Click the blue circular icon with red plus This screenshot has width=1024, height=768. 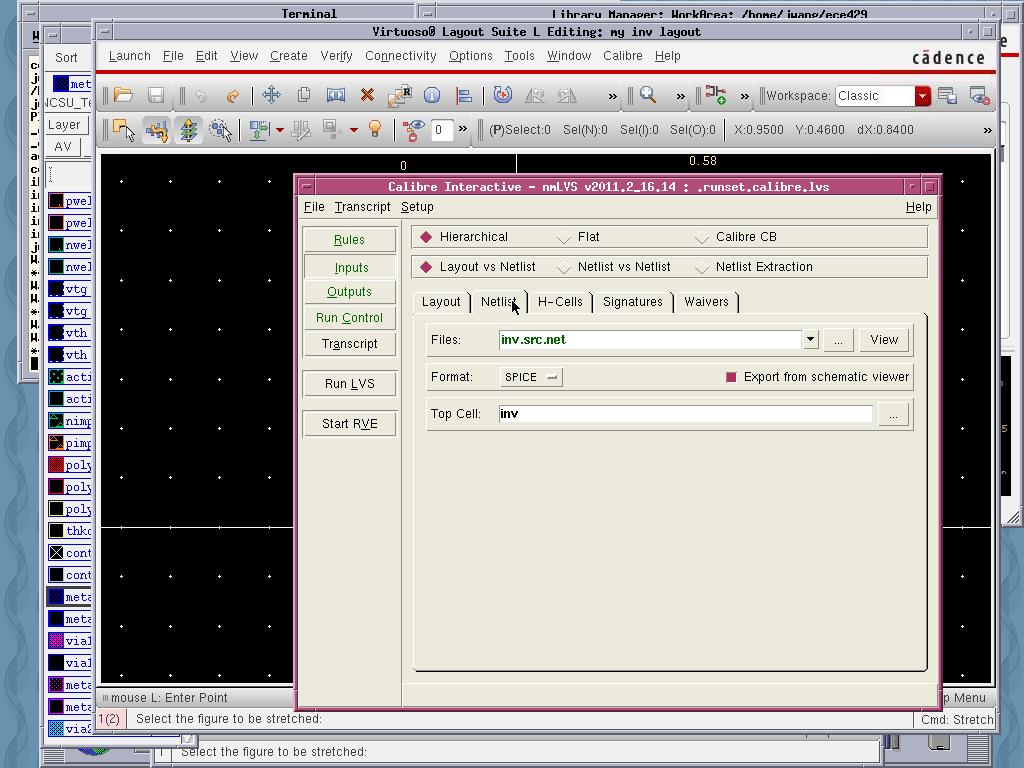point(502,95)
